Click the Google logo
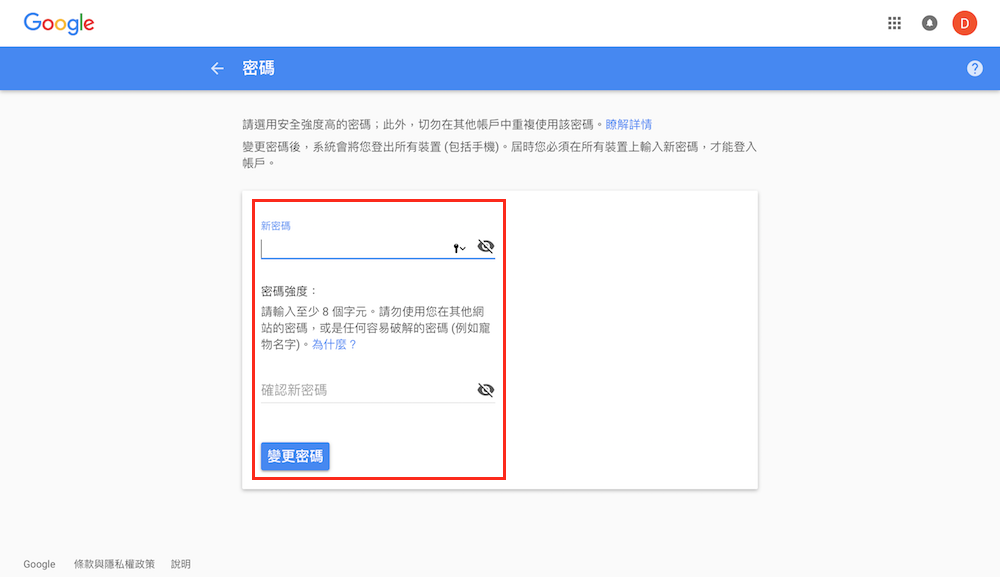 (x=59, y=24)
